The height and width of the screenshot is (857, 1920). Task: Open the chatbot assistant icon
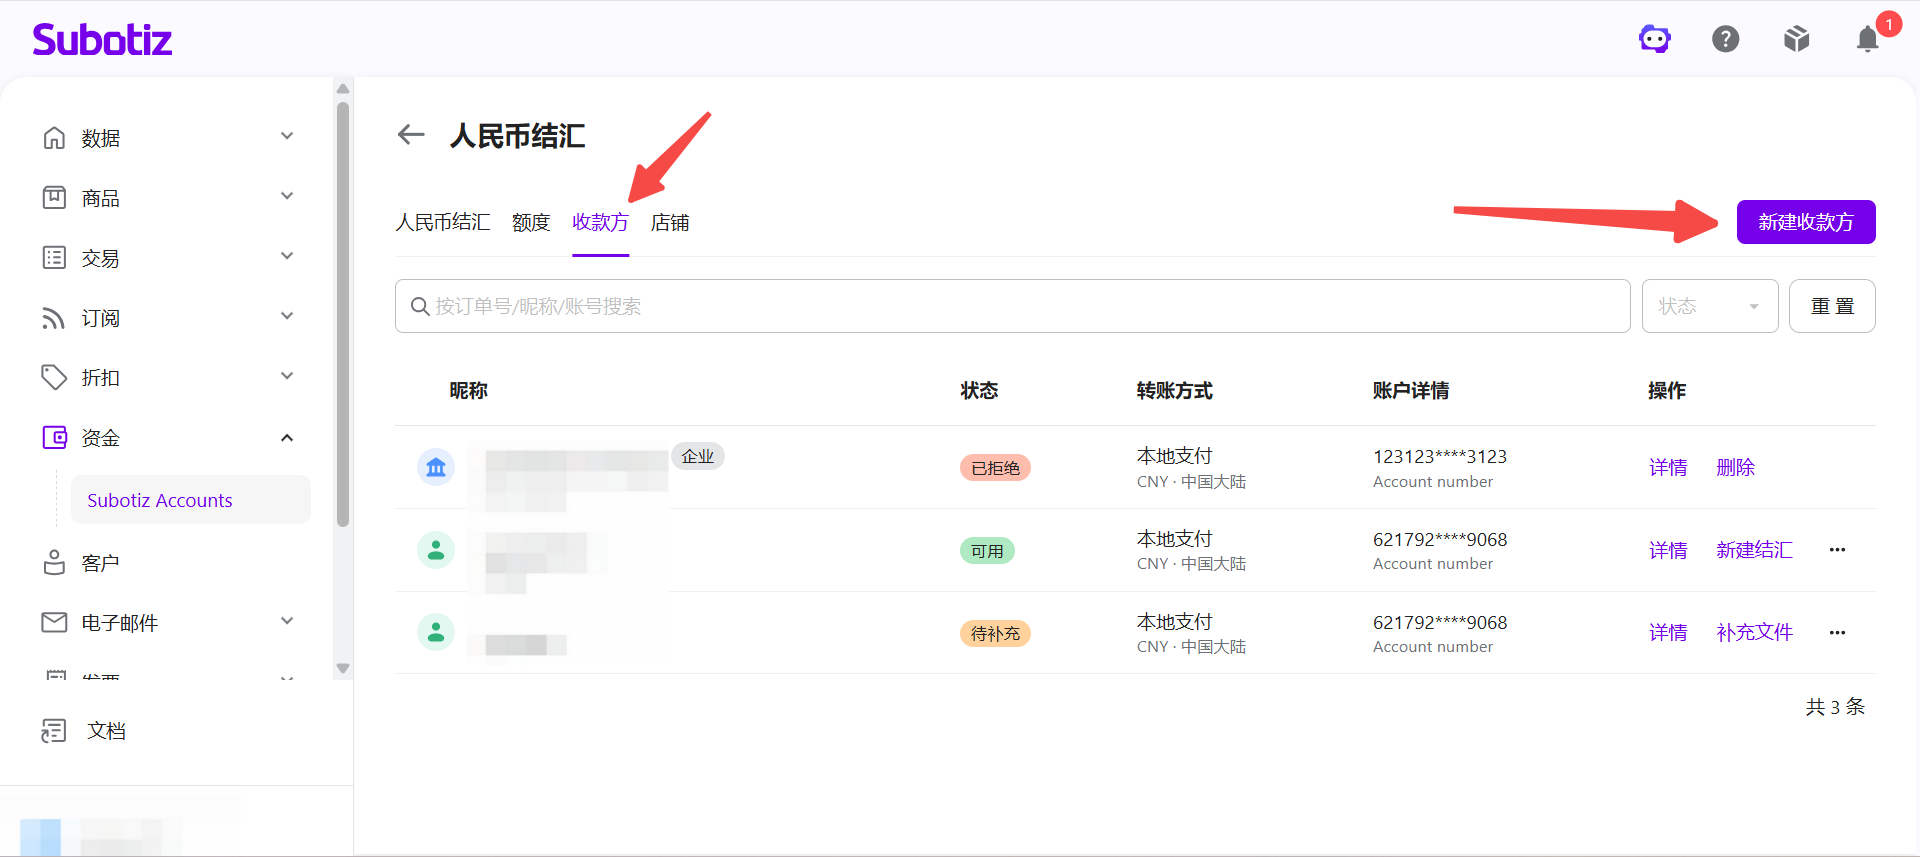tap(1655, 39)
